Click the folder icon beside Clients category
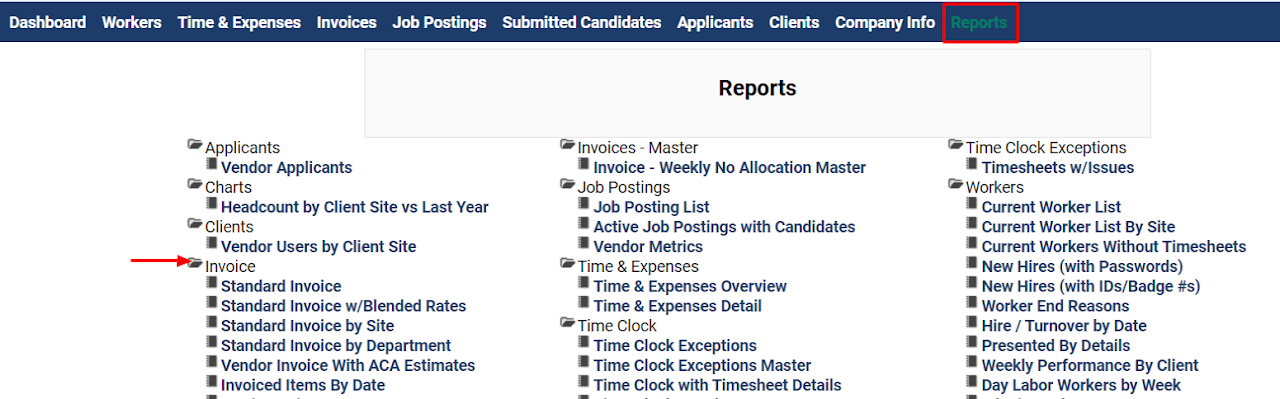The image size is (1280, 399). (x=195, y=225)
